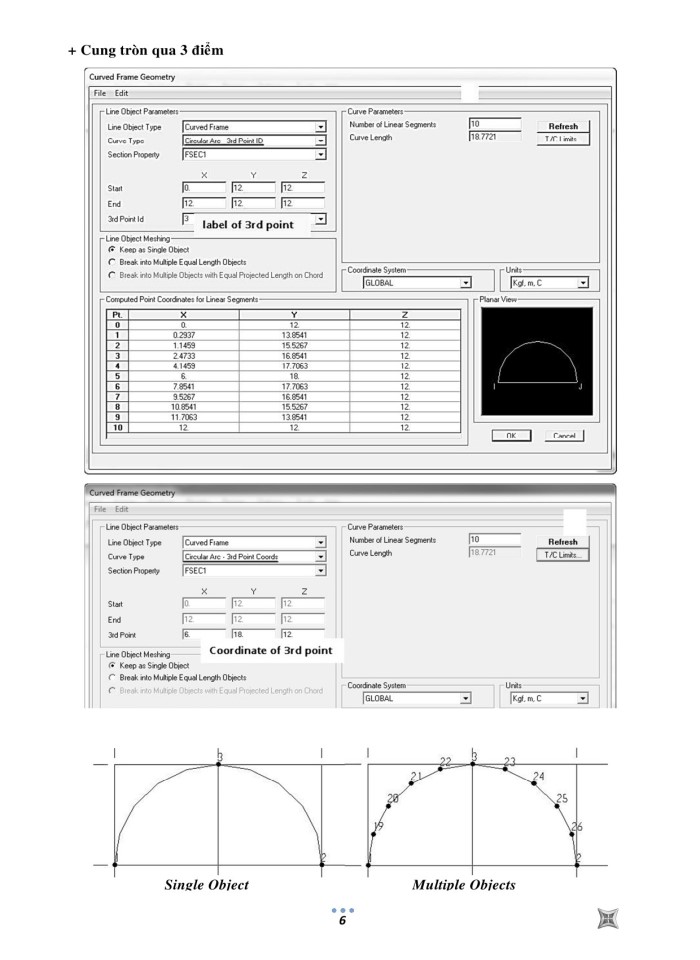Select Break into Multiple Equal Length Objects, upper dialog
The height and width of the screenshot is (960, 700).
pos(112,261)
